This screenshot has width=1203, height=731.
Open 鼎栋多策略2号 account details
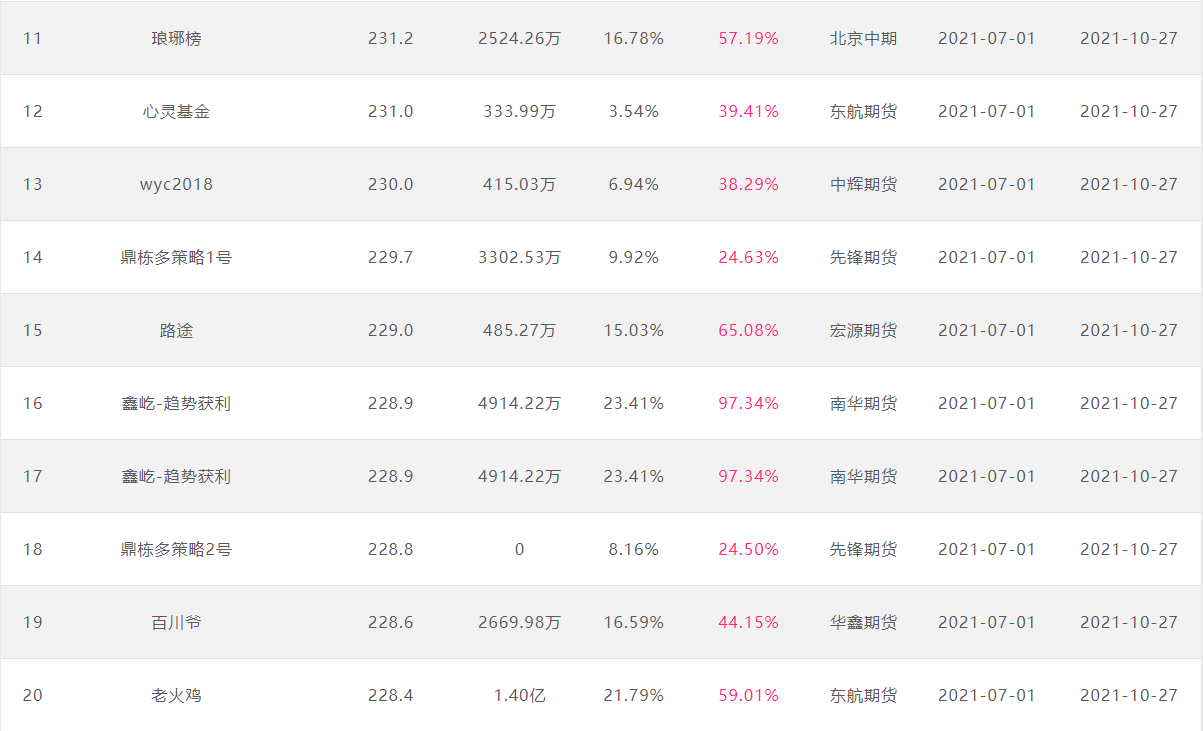point(176,549)
